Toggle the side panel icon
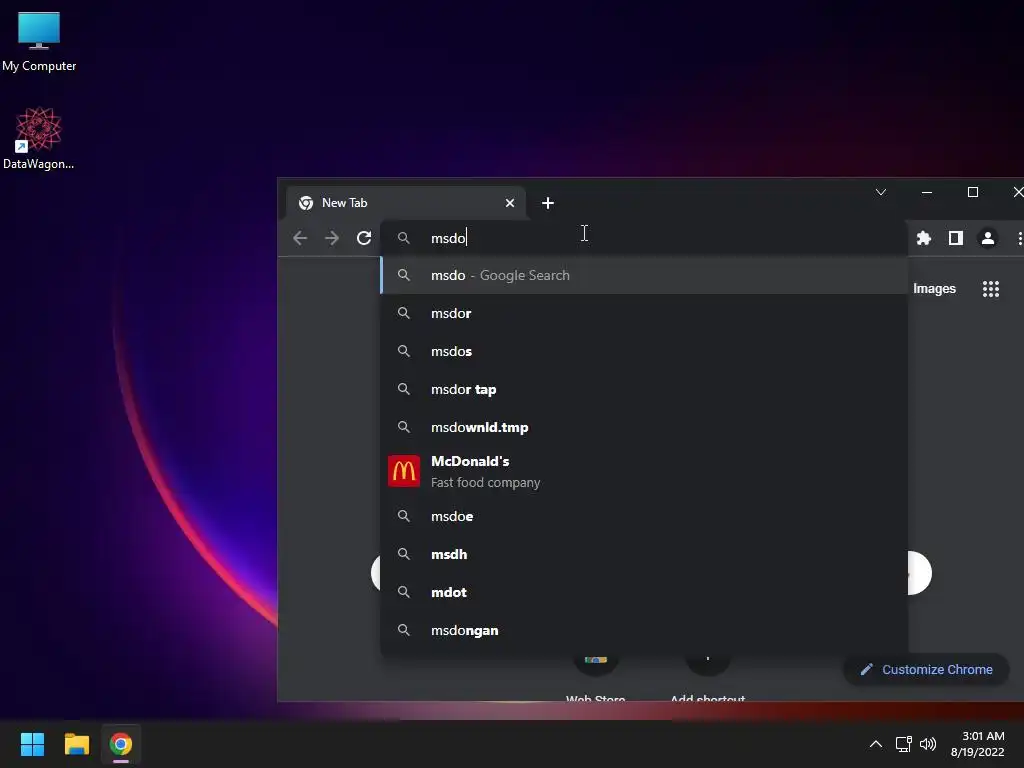 click(x=955, y=238)
